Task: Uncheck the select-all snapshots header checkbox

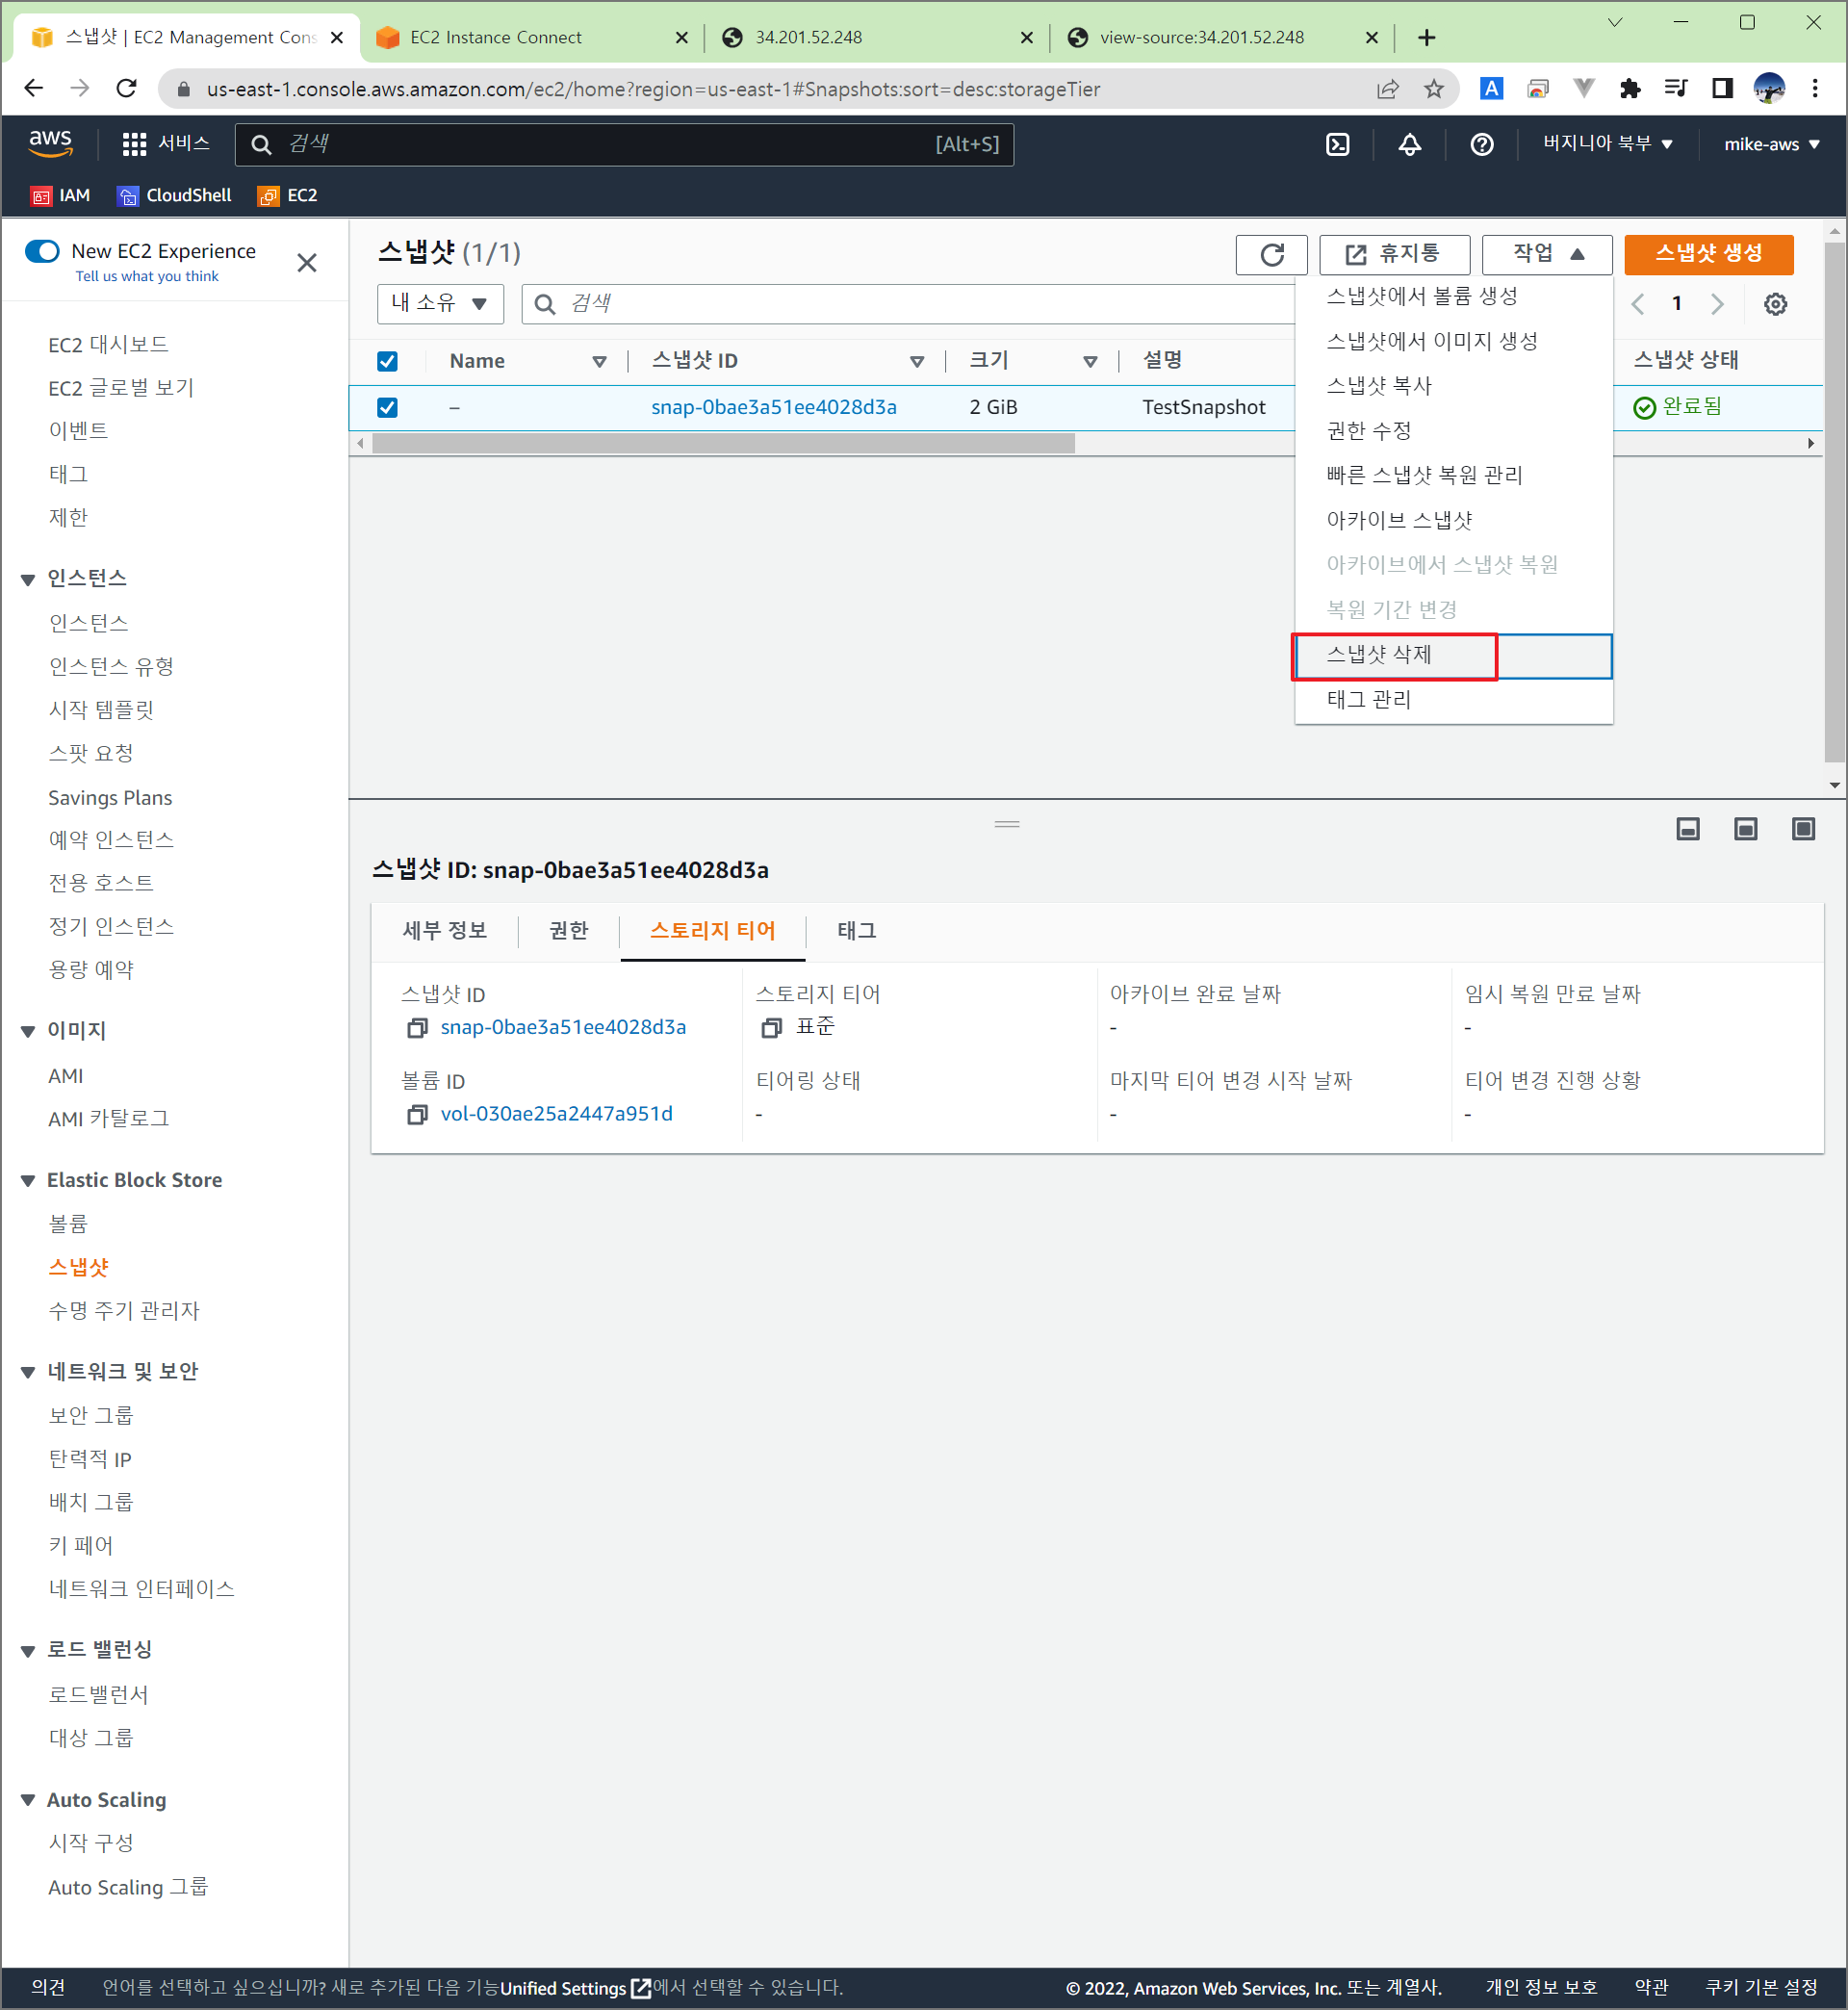Action: (x=387, y=361)
